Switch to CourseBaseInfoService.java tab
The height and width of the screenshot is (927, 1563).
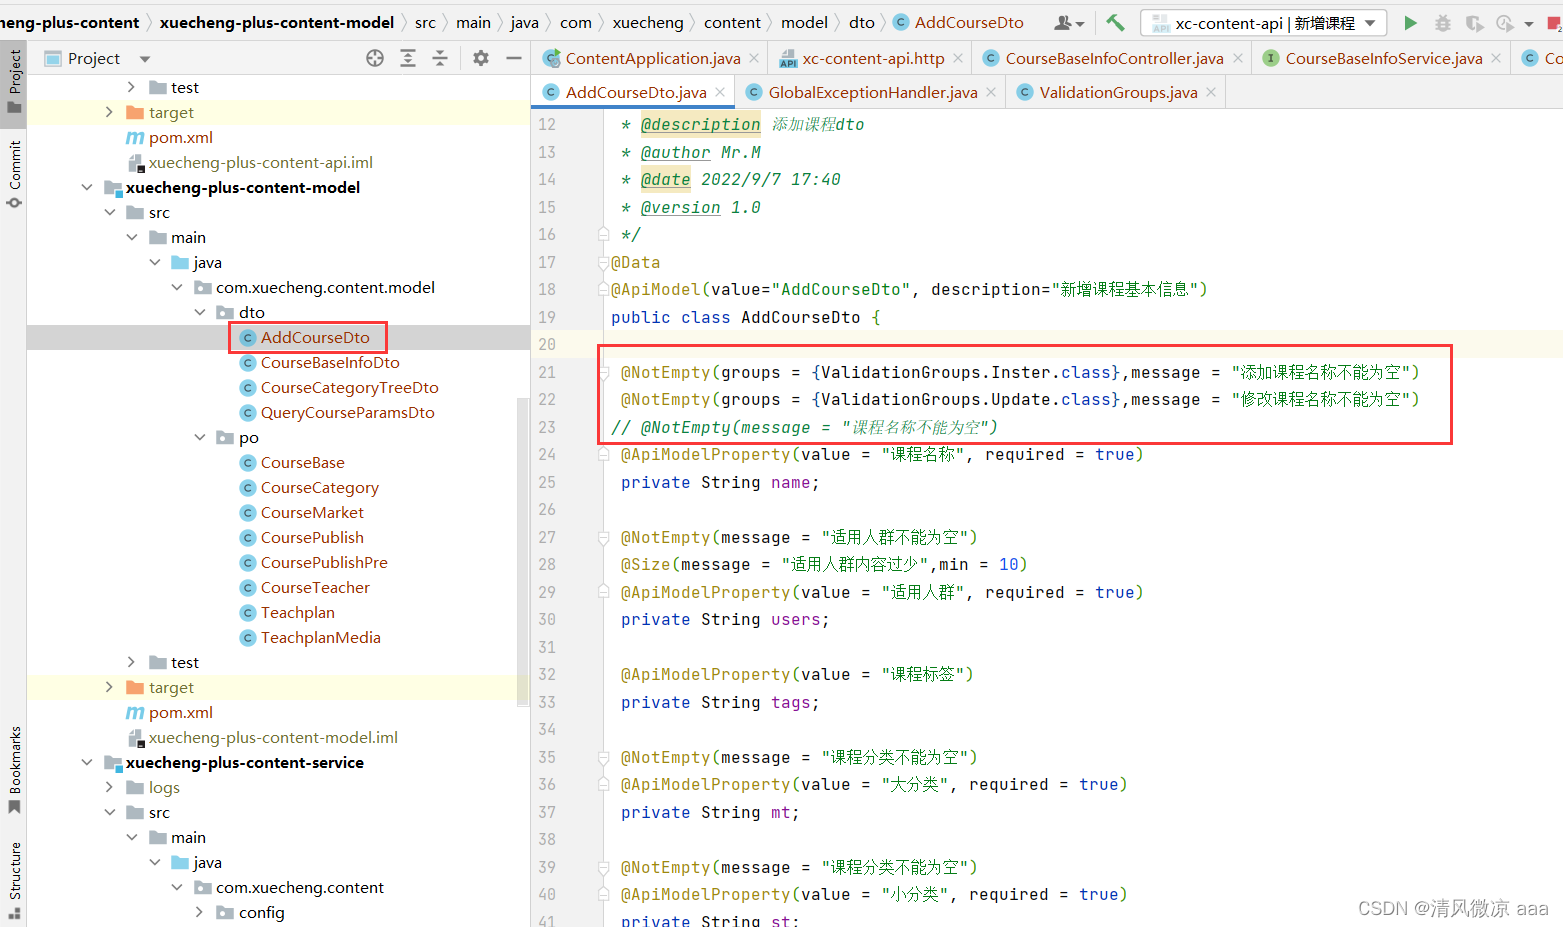(x=1383, y=58)
